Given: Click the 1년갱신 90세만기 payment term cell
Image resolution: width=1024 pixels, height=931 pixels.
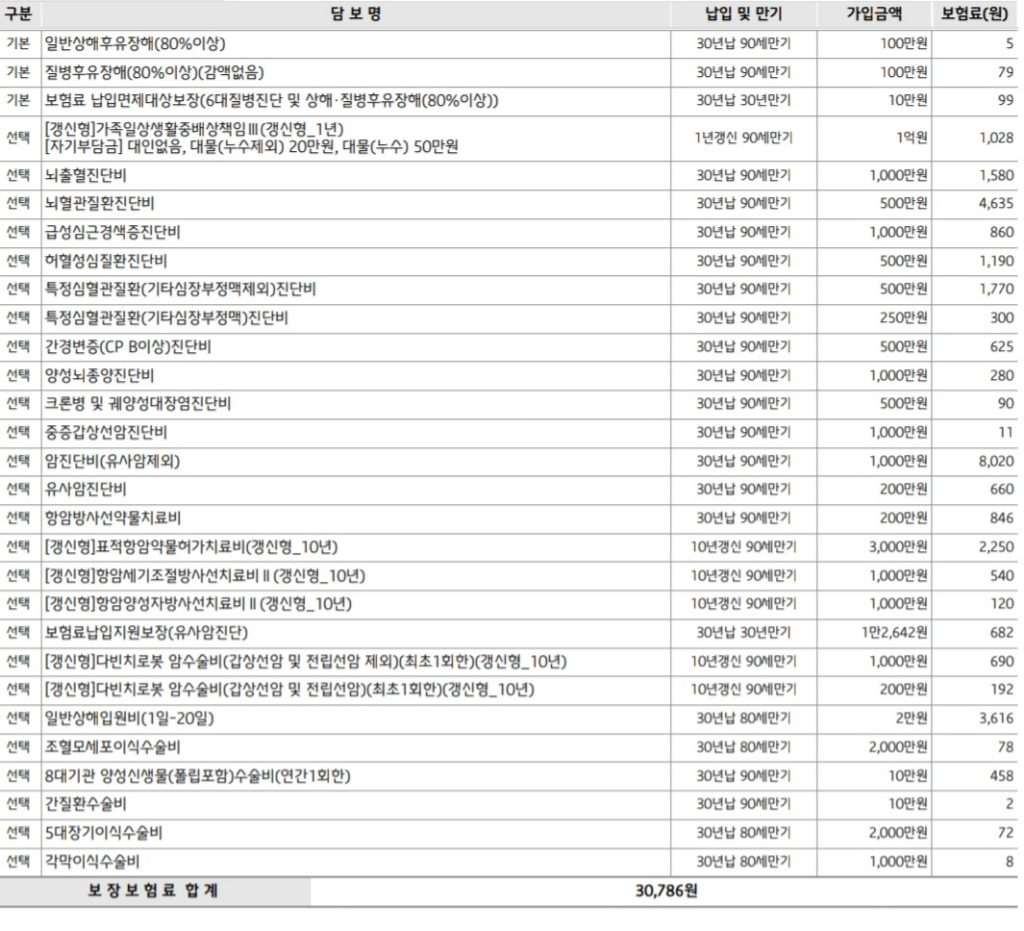Looking at the screenshot, I should 744,138.
